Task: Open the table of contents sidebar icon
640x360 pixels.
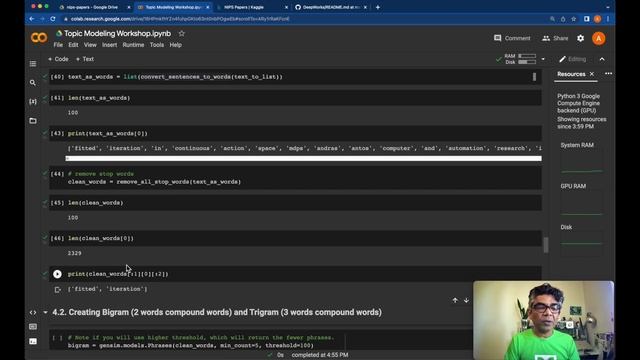Action: (33, 64)
